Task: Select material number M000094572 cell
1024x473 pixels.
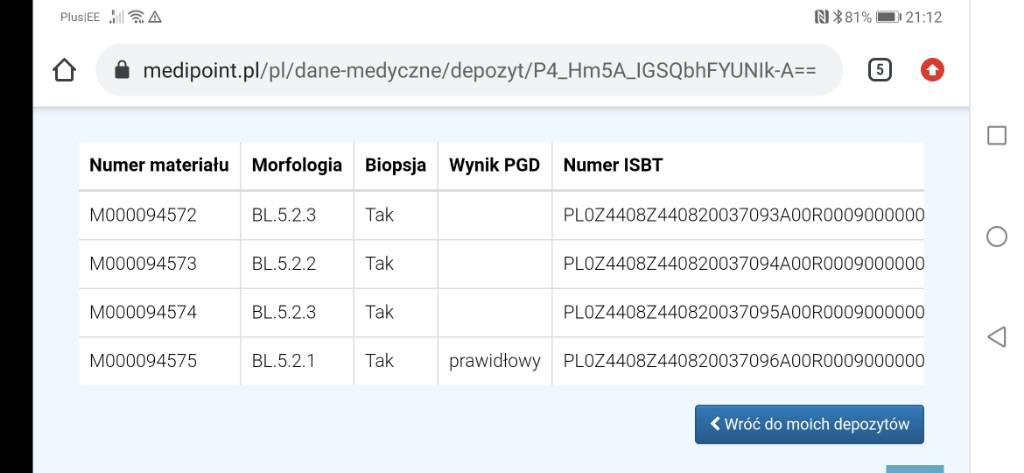Action: (x=143, y=215)
